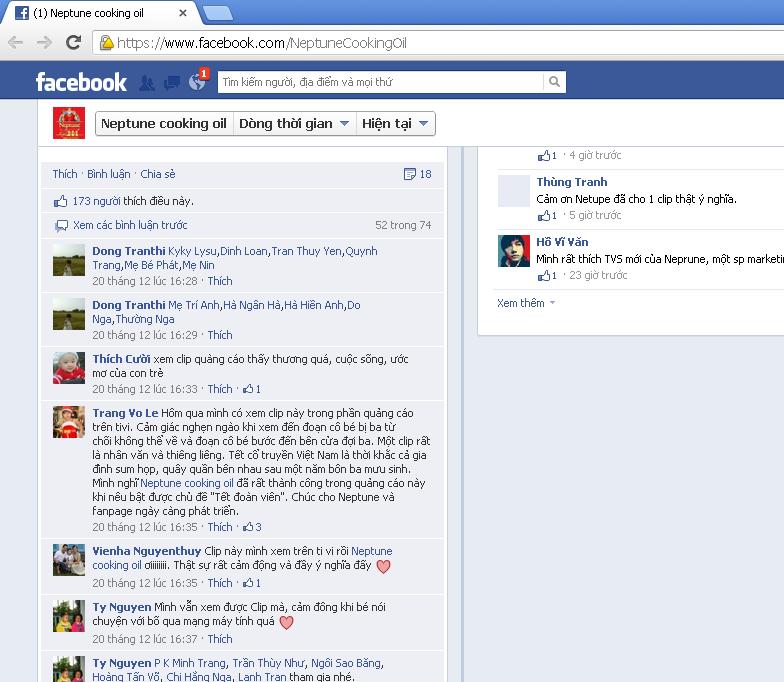Click the Neptune cooking oil page name button
The image size is (784, 682).
pos(164,124)
